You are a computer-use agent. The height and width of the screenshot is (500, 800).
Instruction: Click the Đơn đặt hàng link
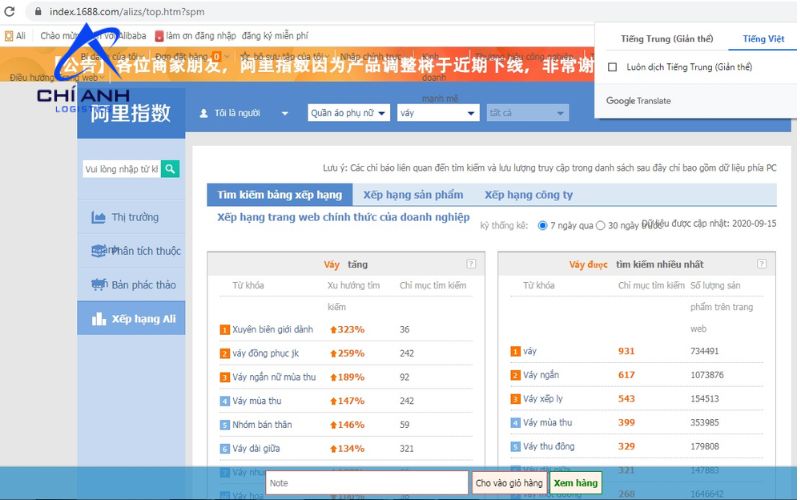(182, 56)
